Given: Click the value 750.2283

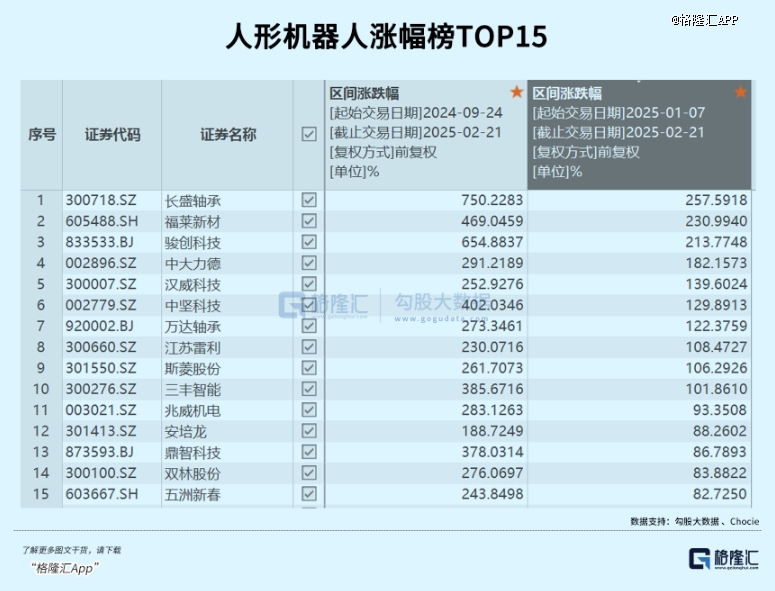Looking at the screenshot, I should (492, 200).
